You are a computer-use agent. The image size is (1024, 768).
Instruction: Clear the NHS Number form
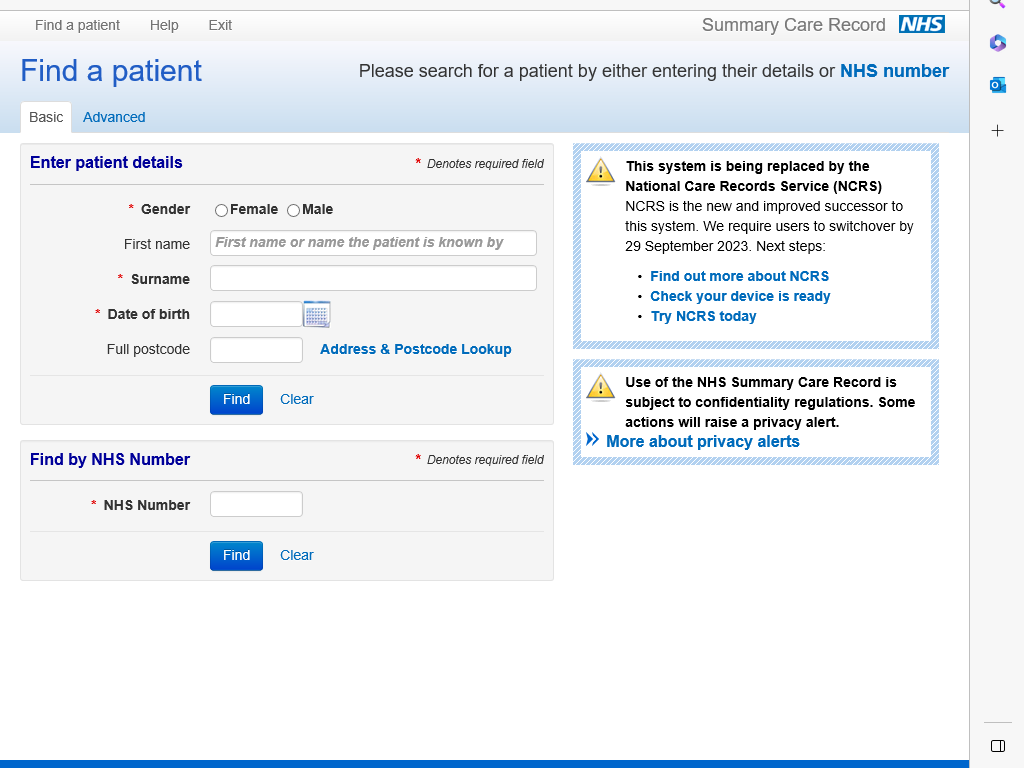296,555
